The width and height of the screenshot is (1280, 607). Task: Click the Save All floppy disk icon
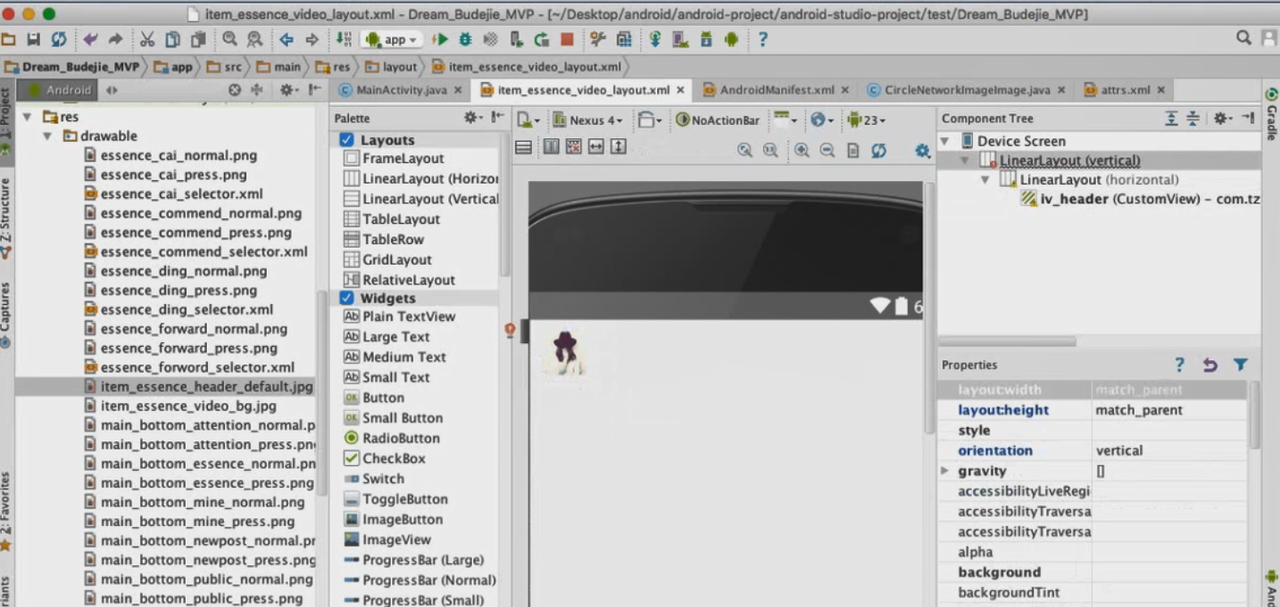[x=33, y=39]
